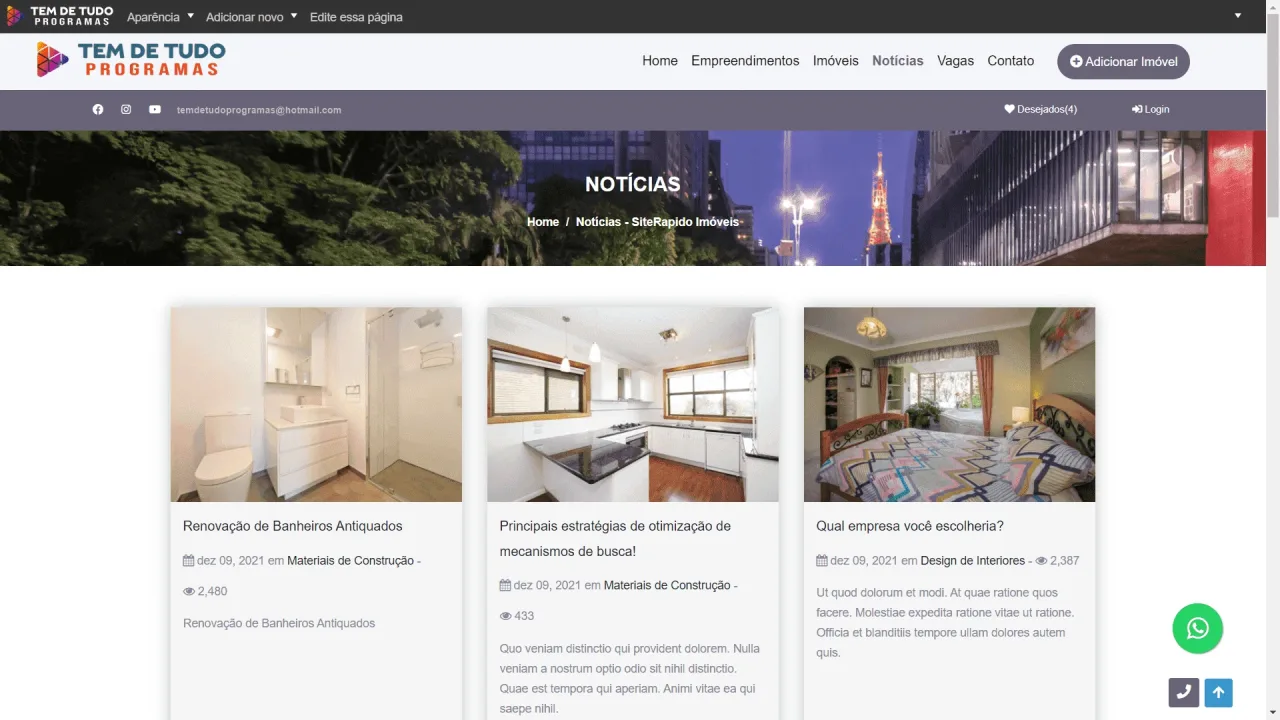Open article Renovação de Banheiros Antiquados
1280x720 pixels.
coord(293,526)
